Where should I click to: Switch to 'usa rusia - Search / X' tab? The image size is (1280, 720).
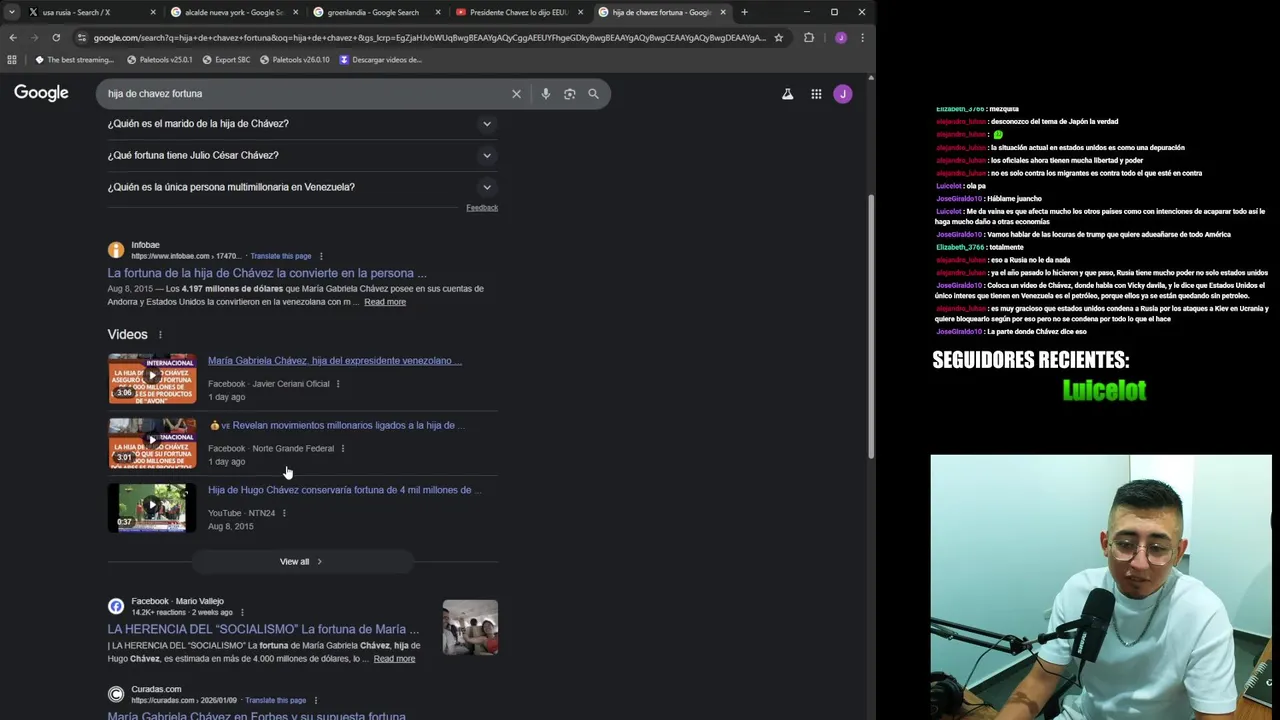(x=92, y=12)
